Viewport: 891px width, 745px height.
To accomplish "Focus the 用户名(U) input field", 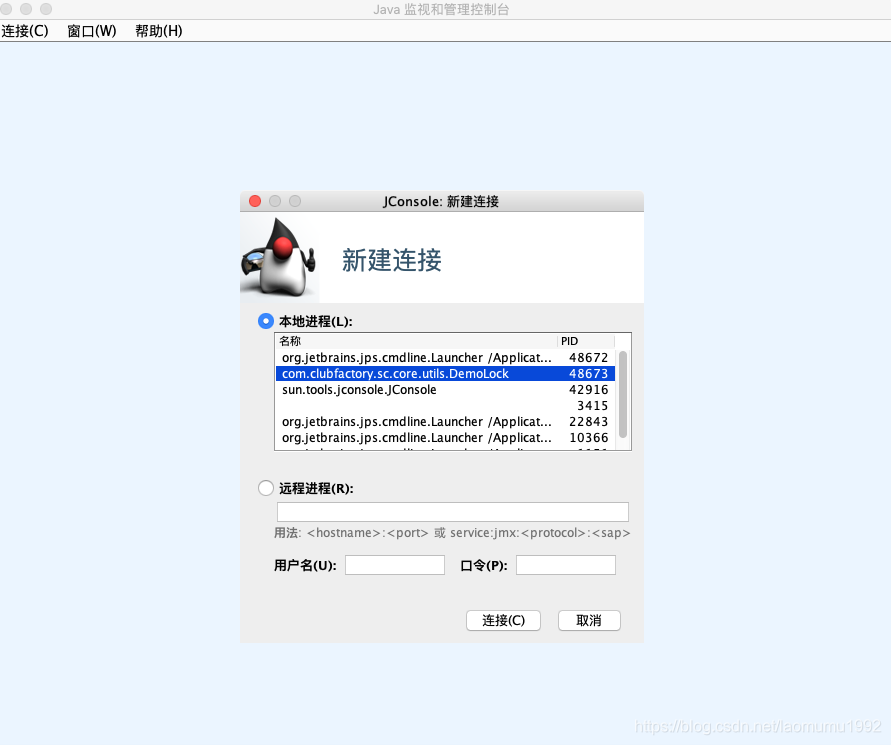I will pyautogui.click(x=395, y=565).
